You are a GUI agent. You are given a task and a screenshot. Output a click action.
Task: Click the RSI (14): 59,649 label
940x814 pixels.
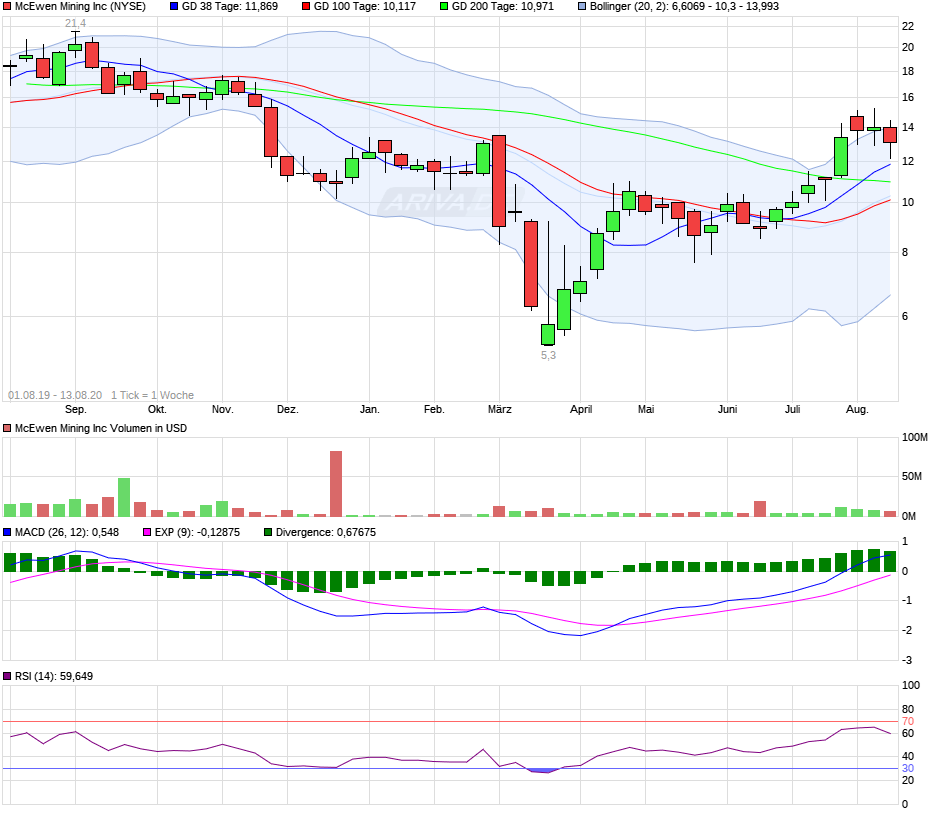[x=54, y=676]
